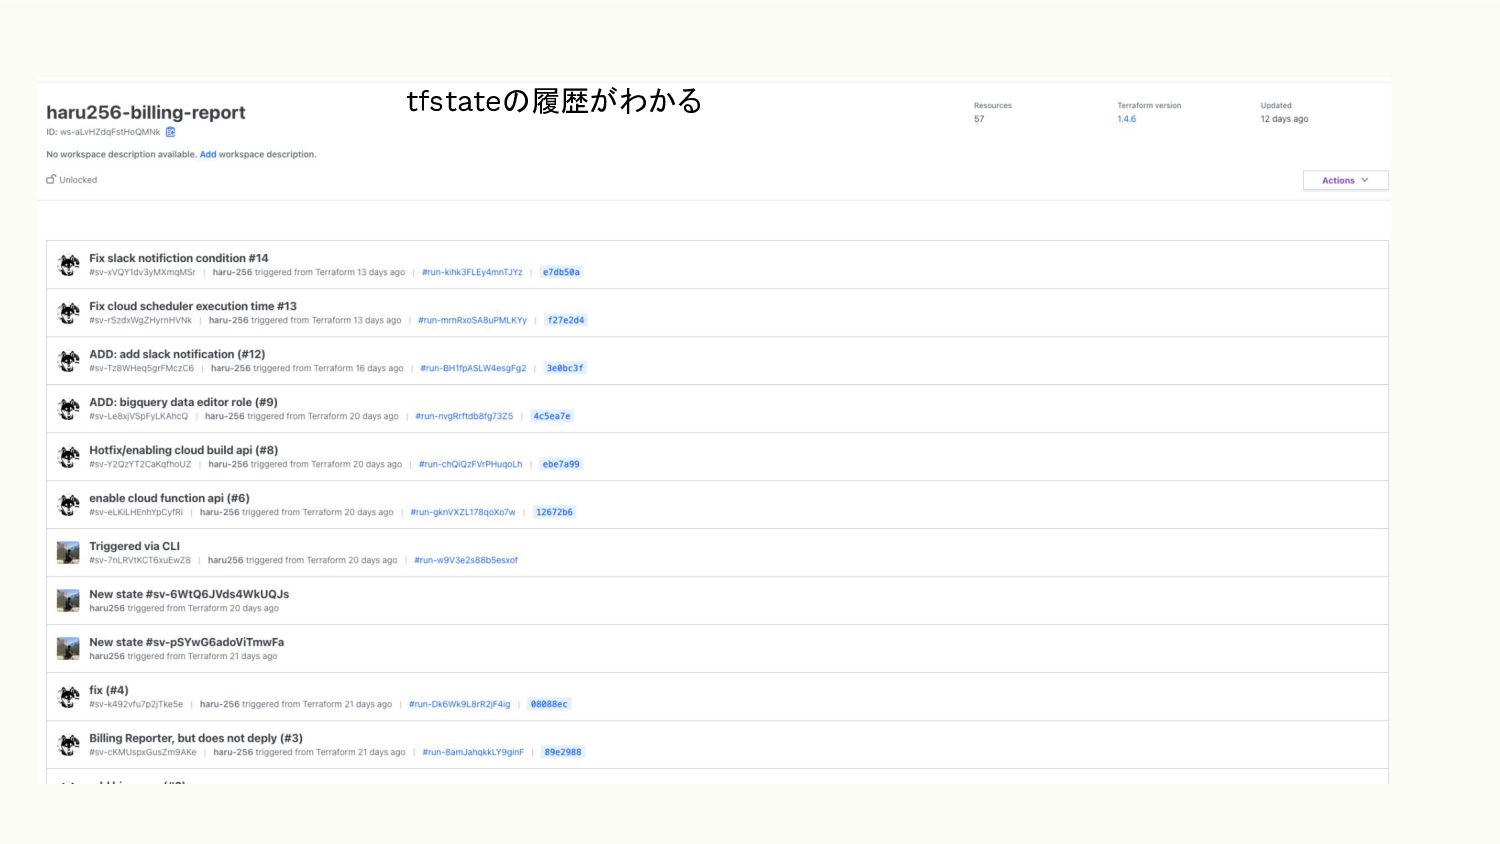Open run link #run-w9V3e2s88b5esxof
1500x844 pixels.
coord(466,560)
